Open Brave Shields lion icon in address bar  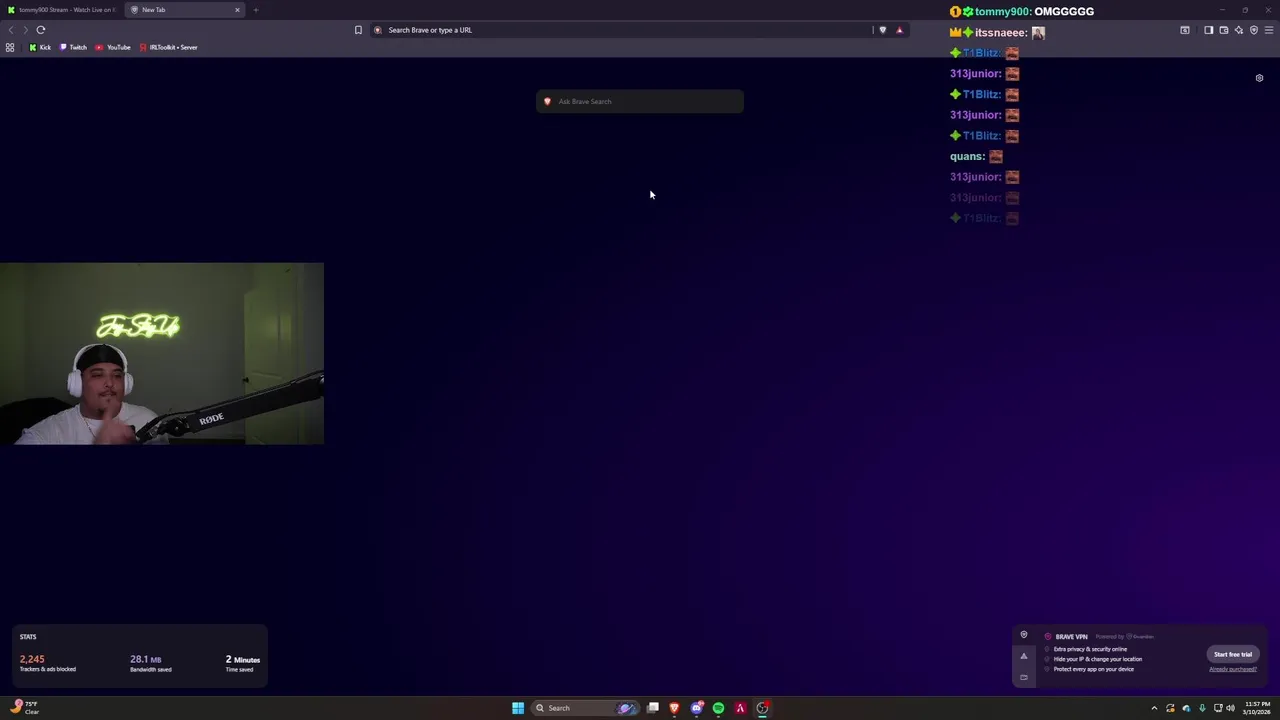pyautogui.click(x=882, y=30)
